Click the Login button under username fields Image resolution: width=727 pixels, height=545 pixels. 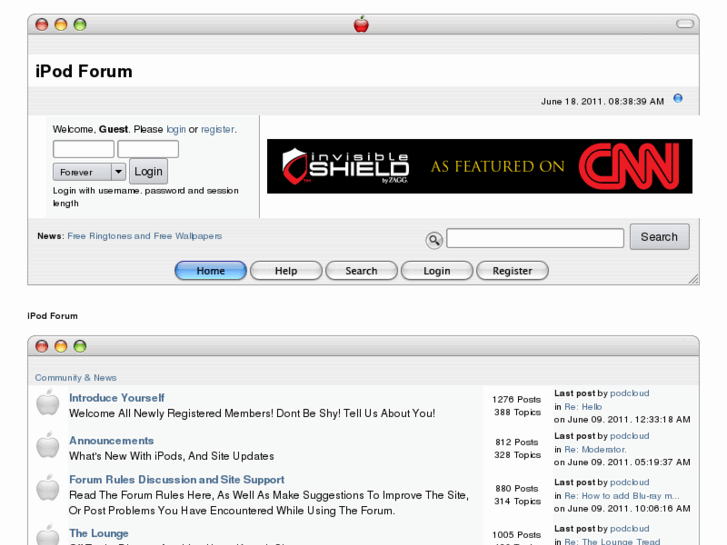point(148,172)
